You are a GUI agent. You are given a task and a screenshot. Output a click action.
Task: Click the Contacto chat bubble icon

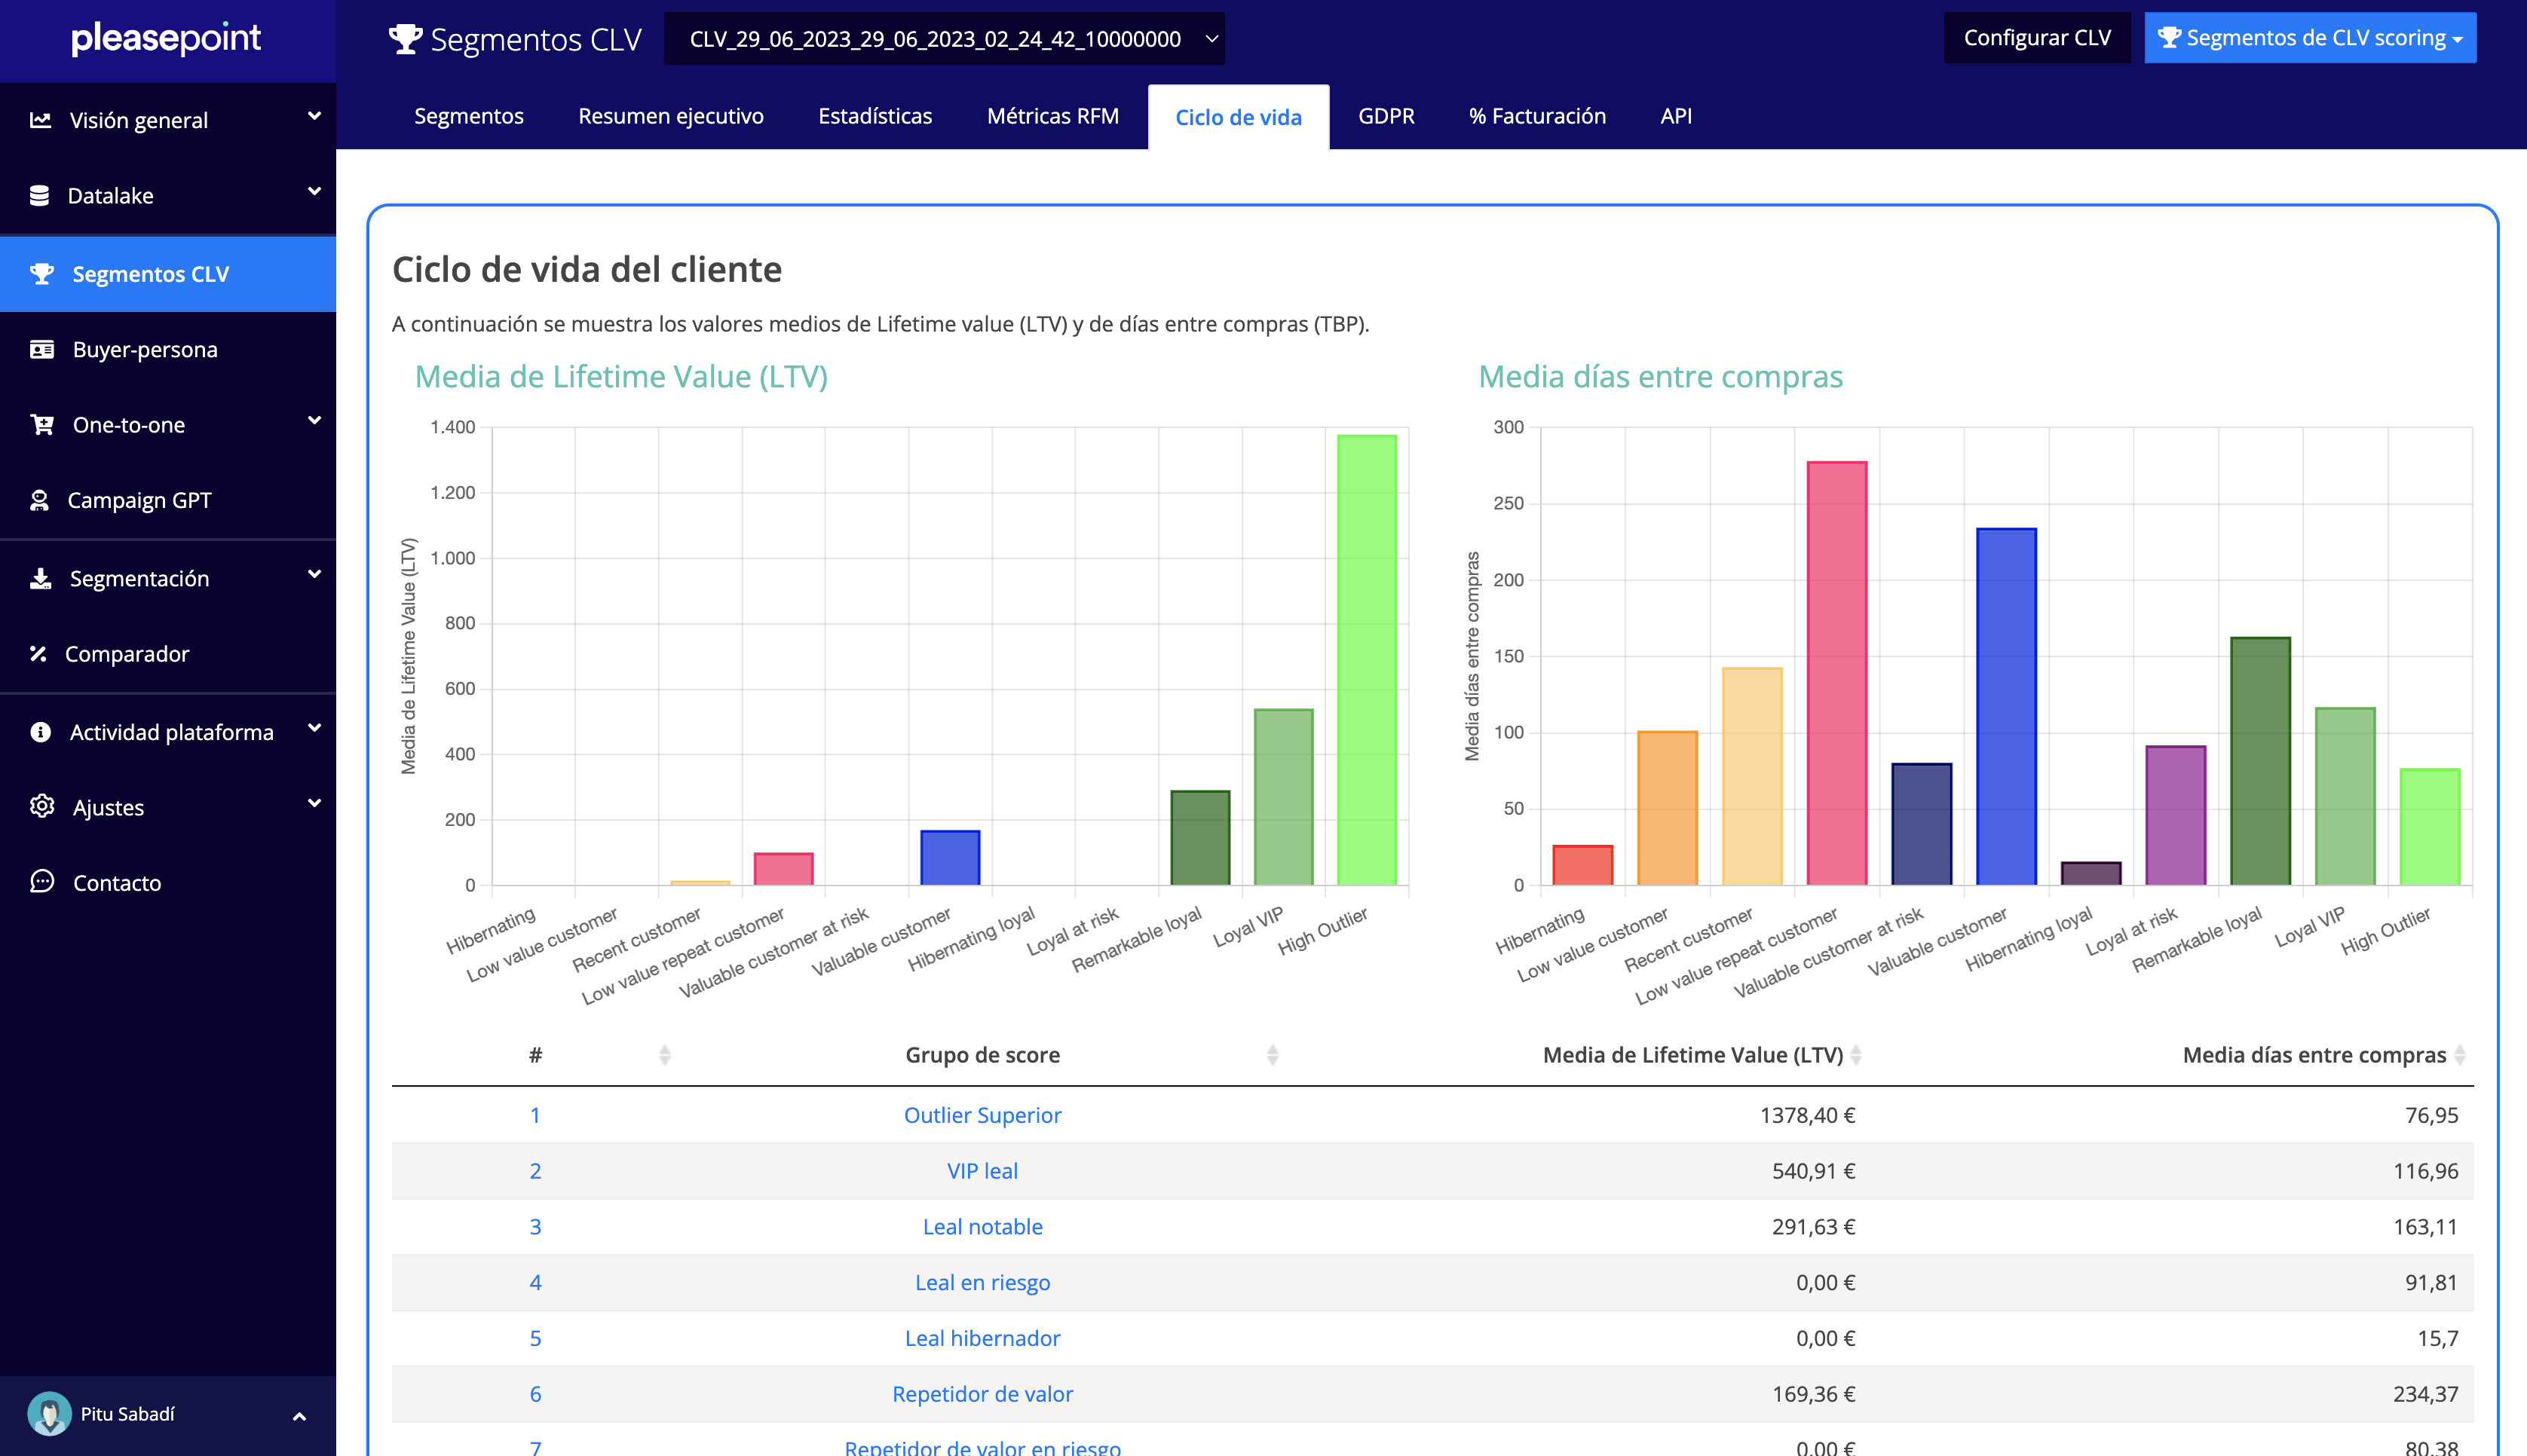pos(41,882)
